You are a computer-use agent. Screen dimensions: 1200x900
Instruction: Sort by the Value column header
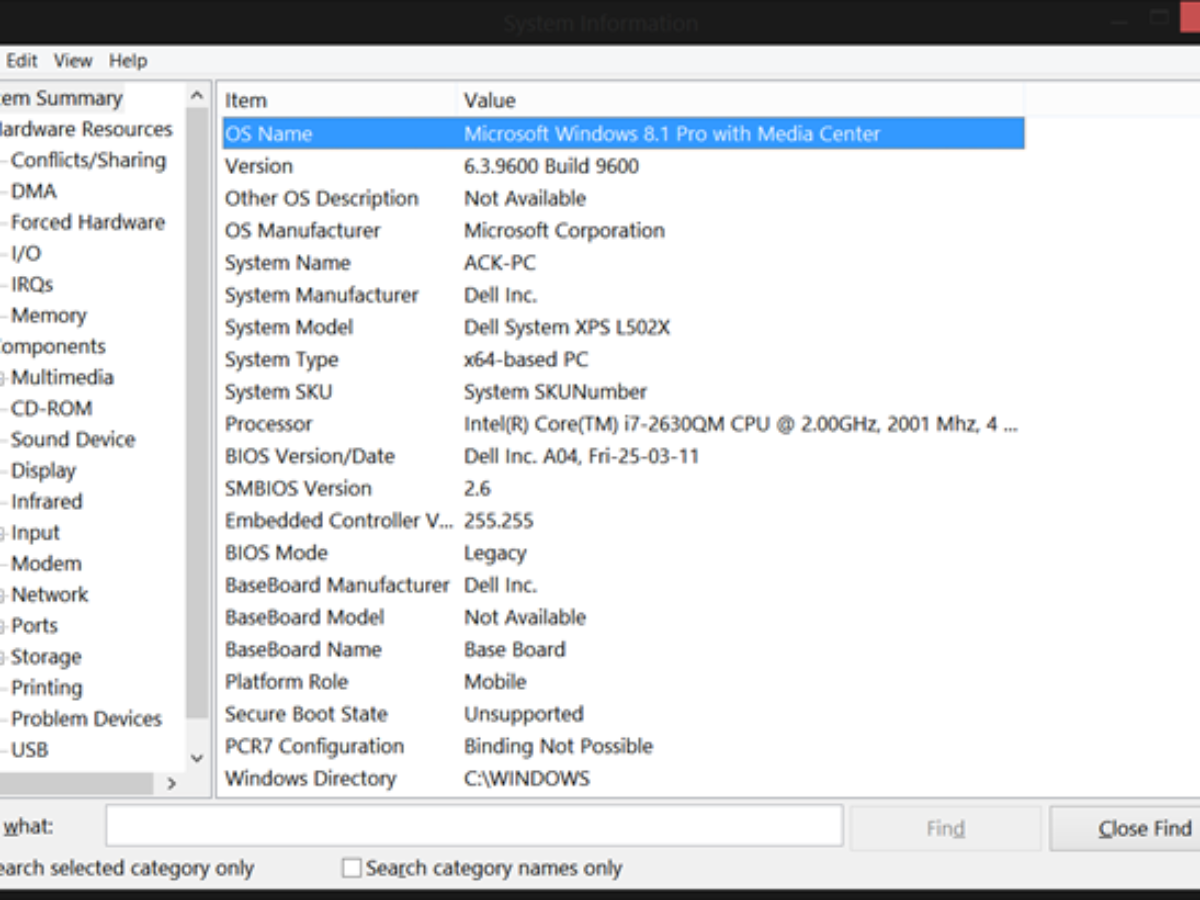740,100
